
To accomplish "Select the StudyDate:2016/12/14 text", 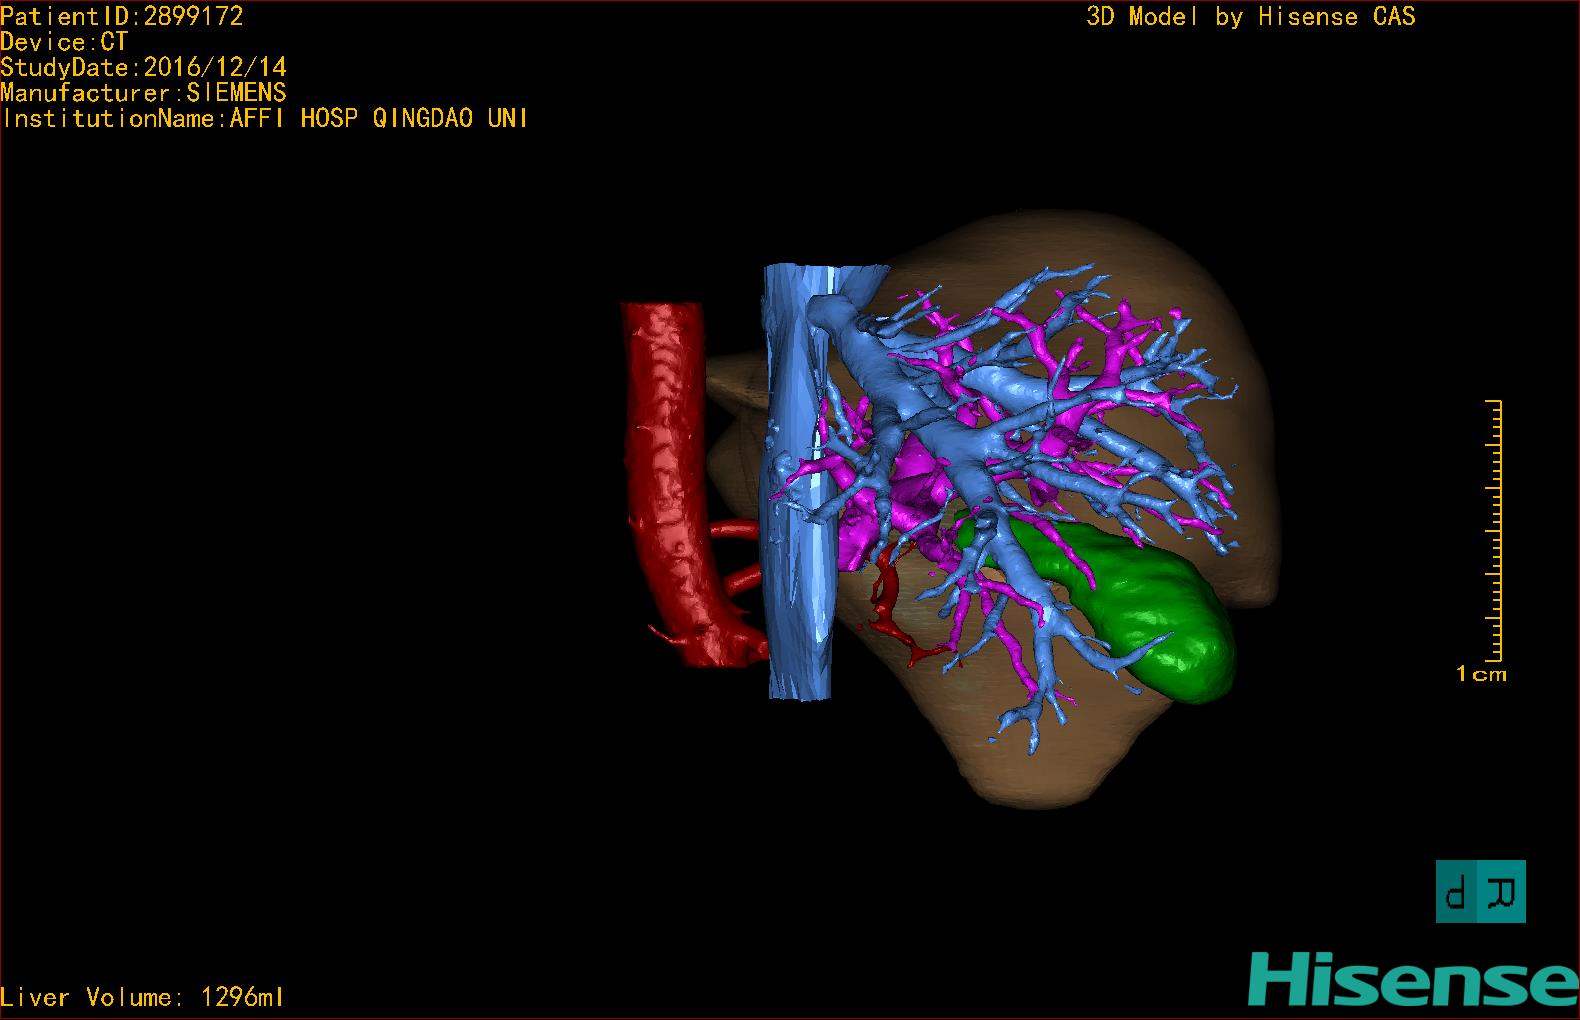I will (x=144, y=67).
